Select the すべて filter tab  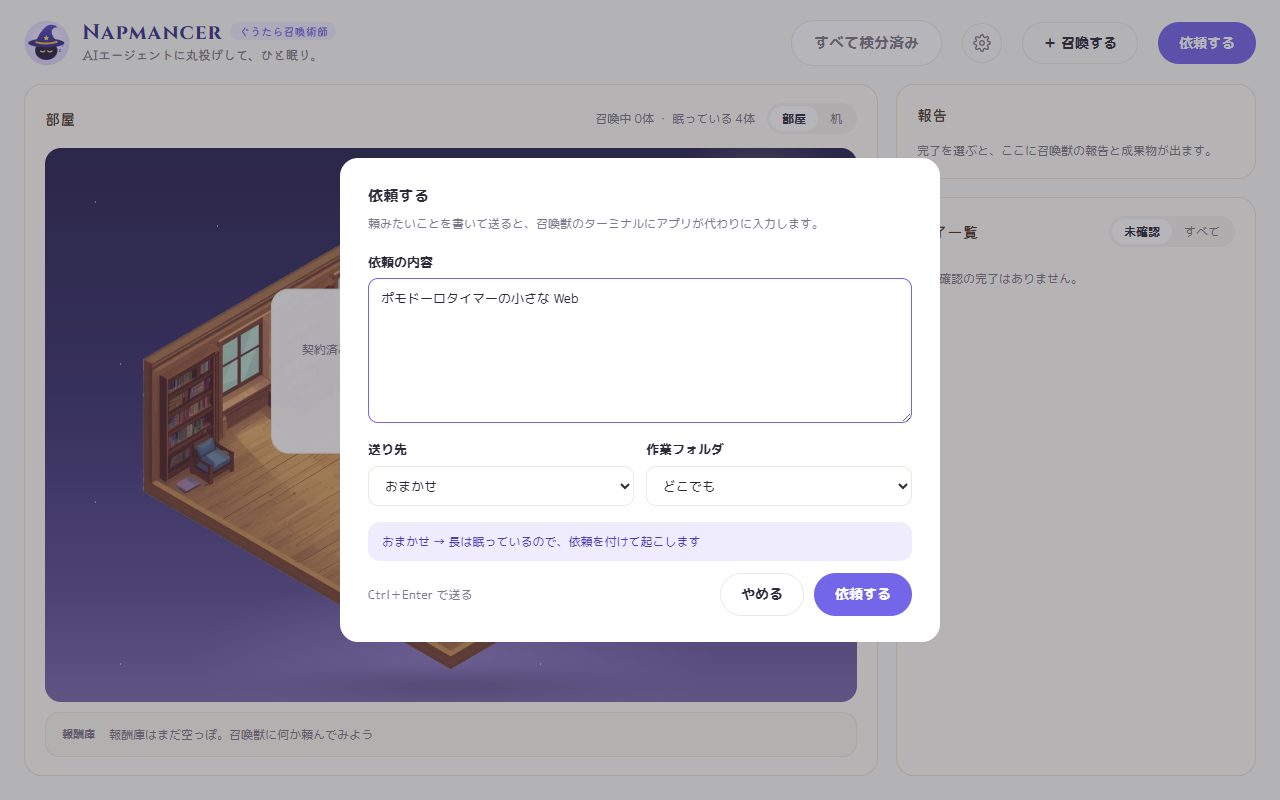click(1202, 231)
